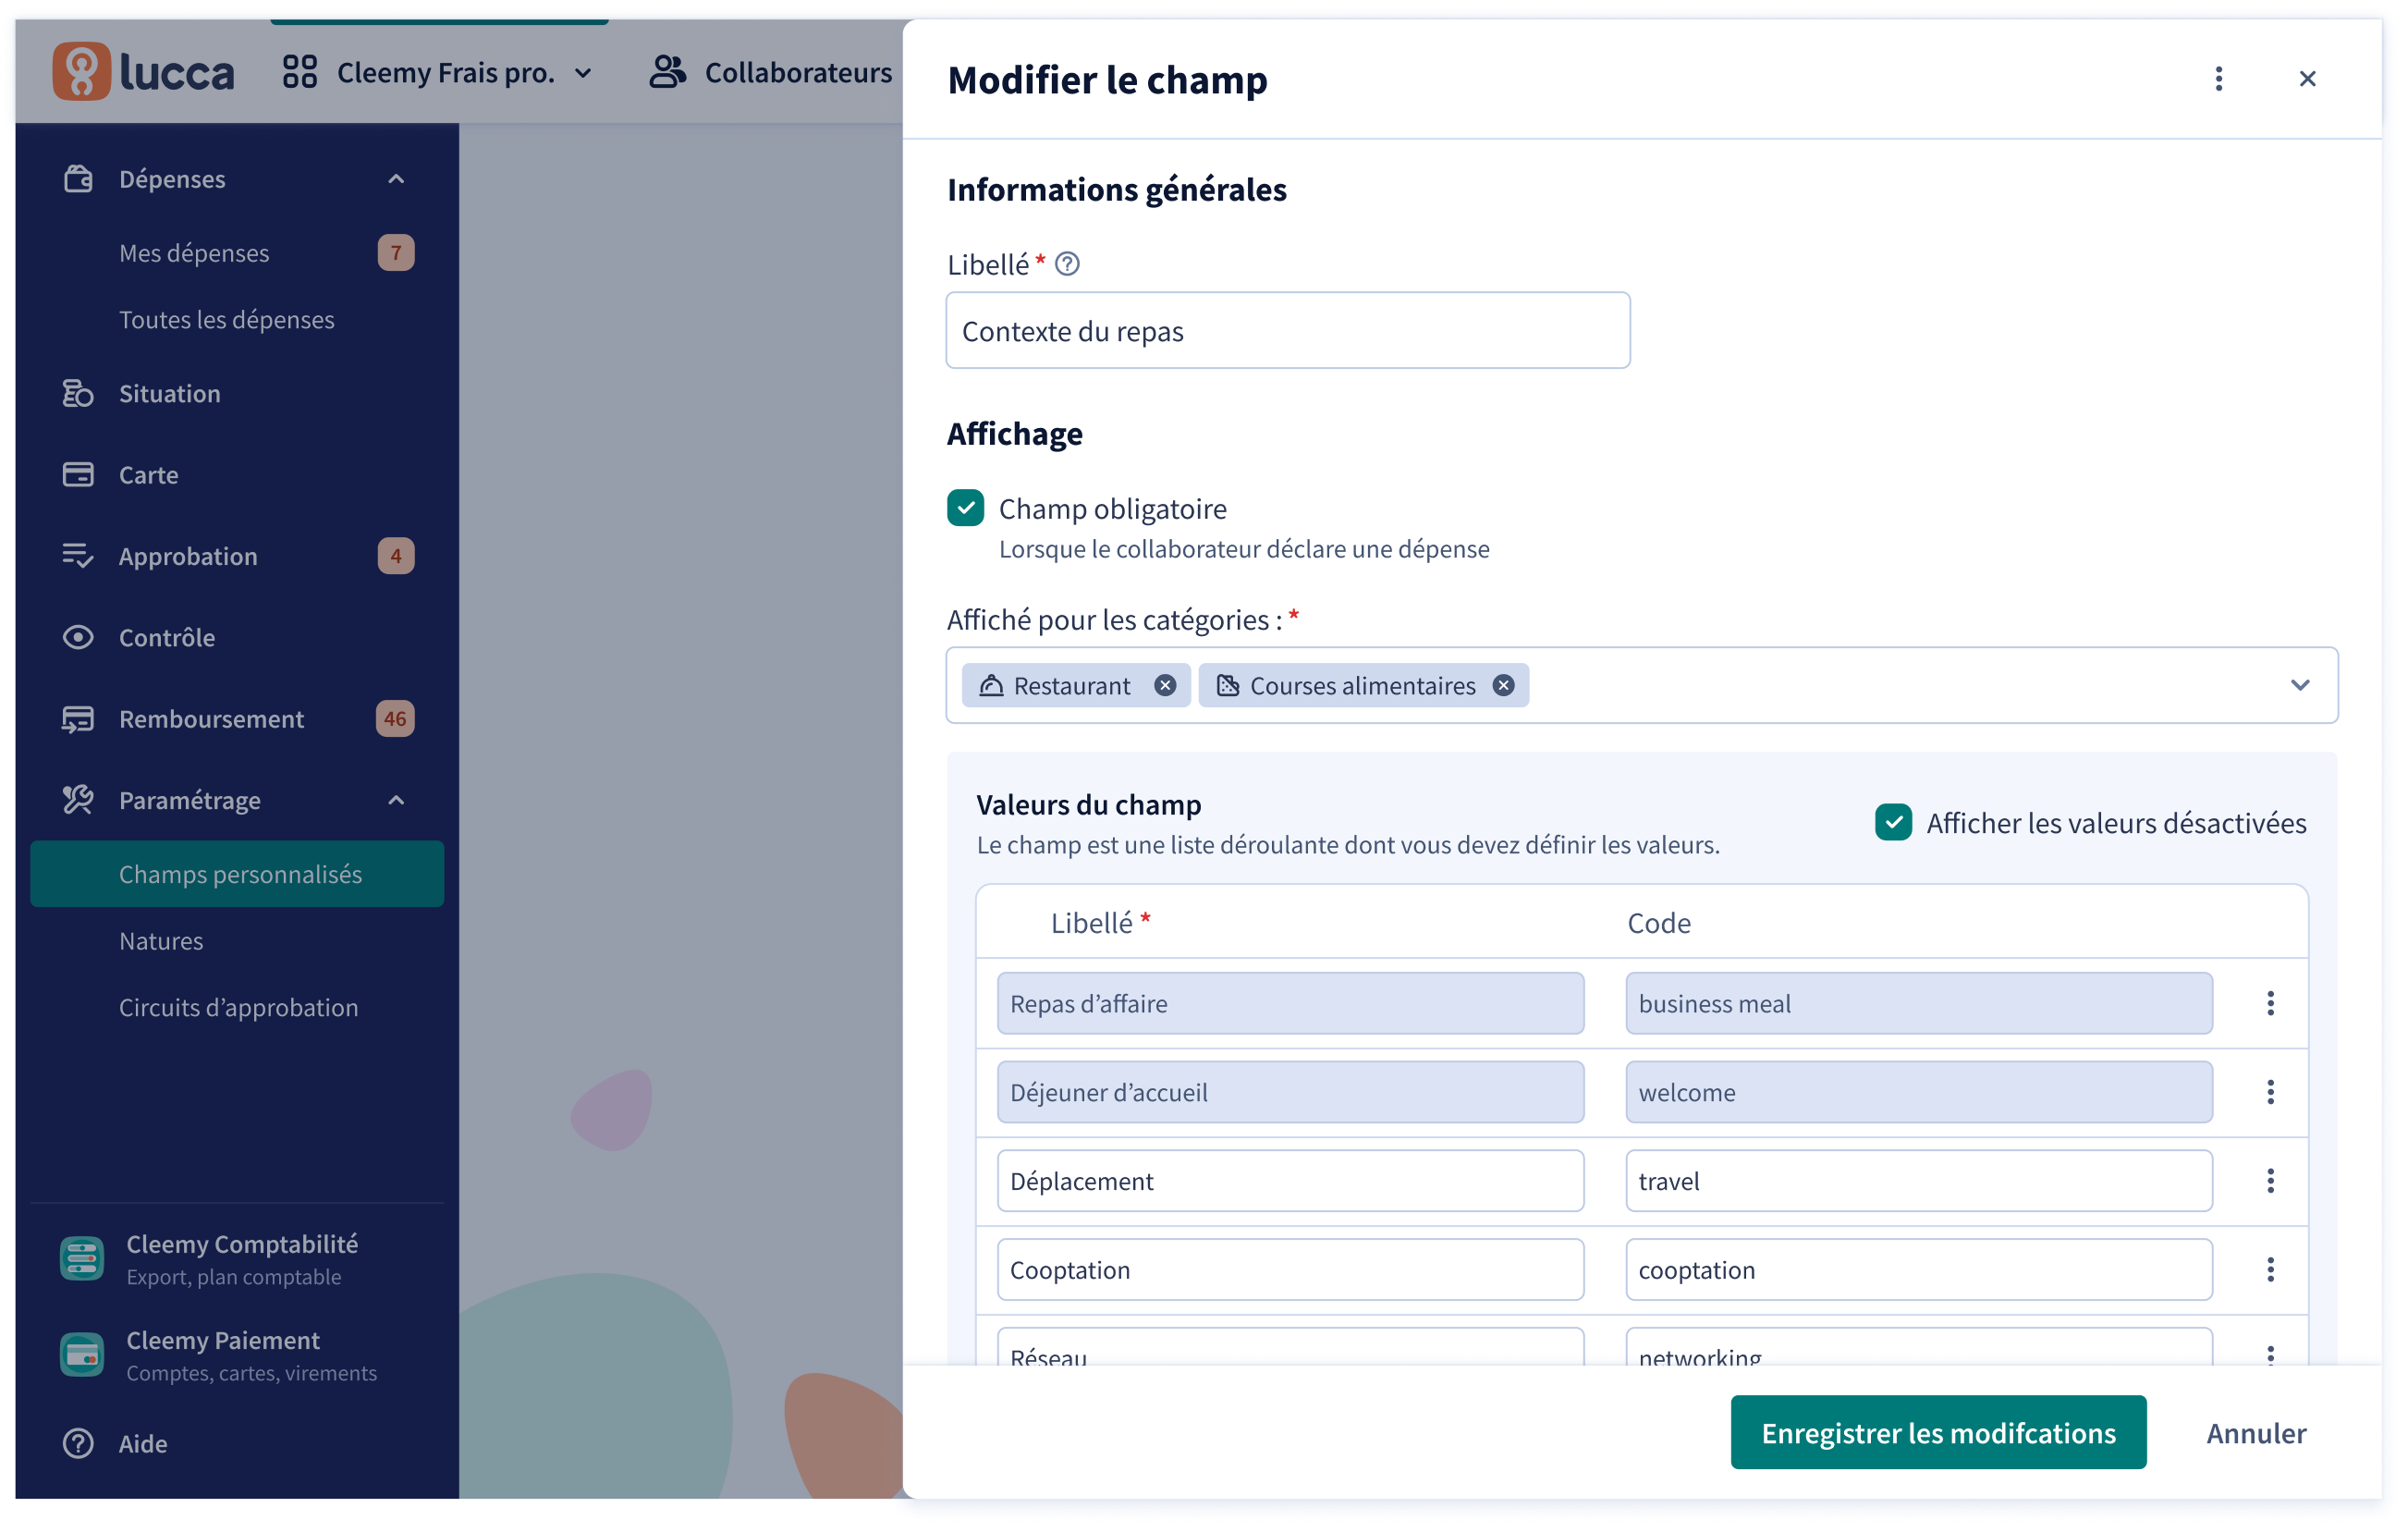
Task: Click the Approbation checklist icon
Action: (x=78, y=555)
